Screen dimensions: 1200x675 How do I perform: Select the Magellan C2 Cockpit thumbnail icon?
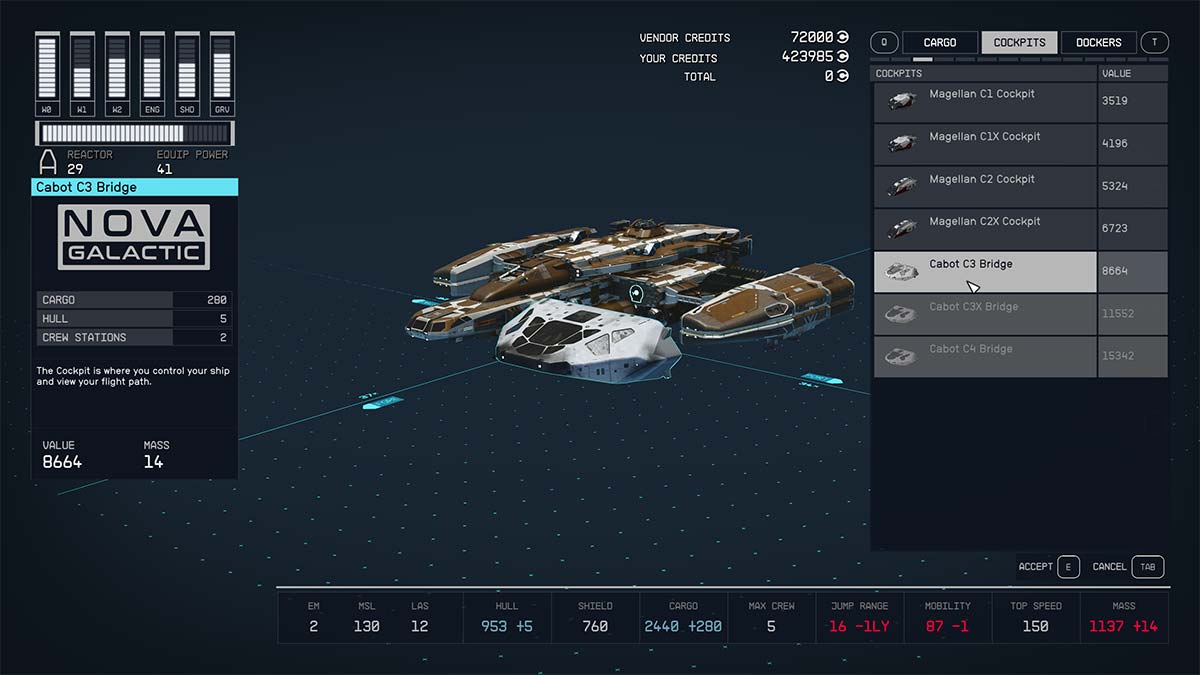[905, 185]
